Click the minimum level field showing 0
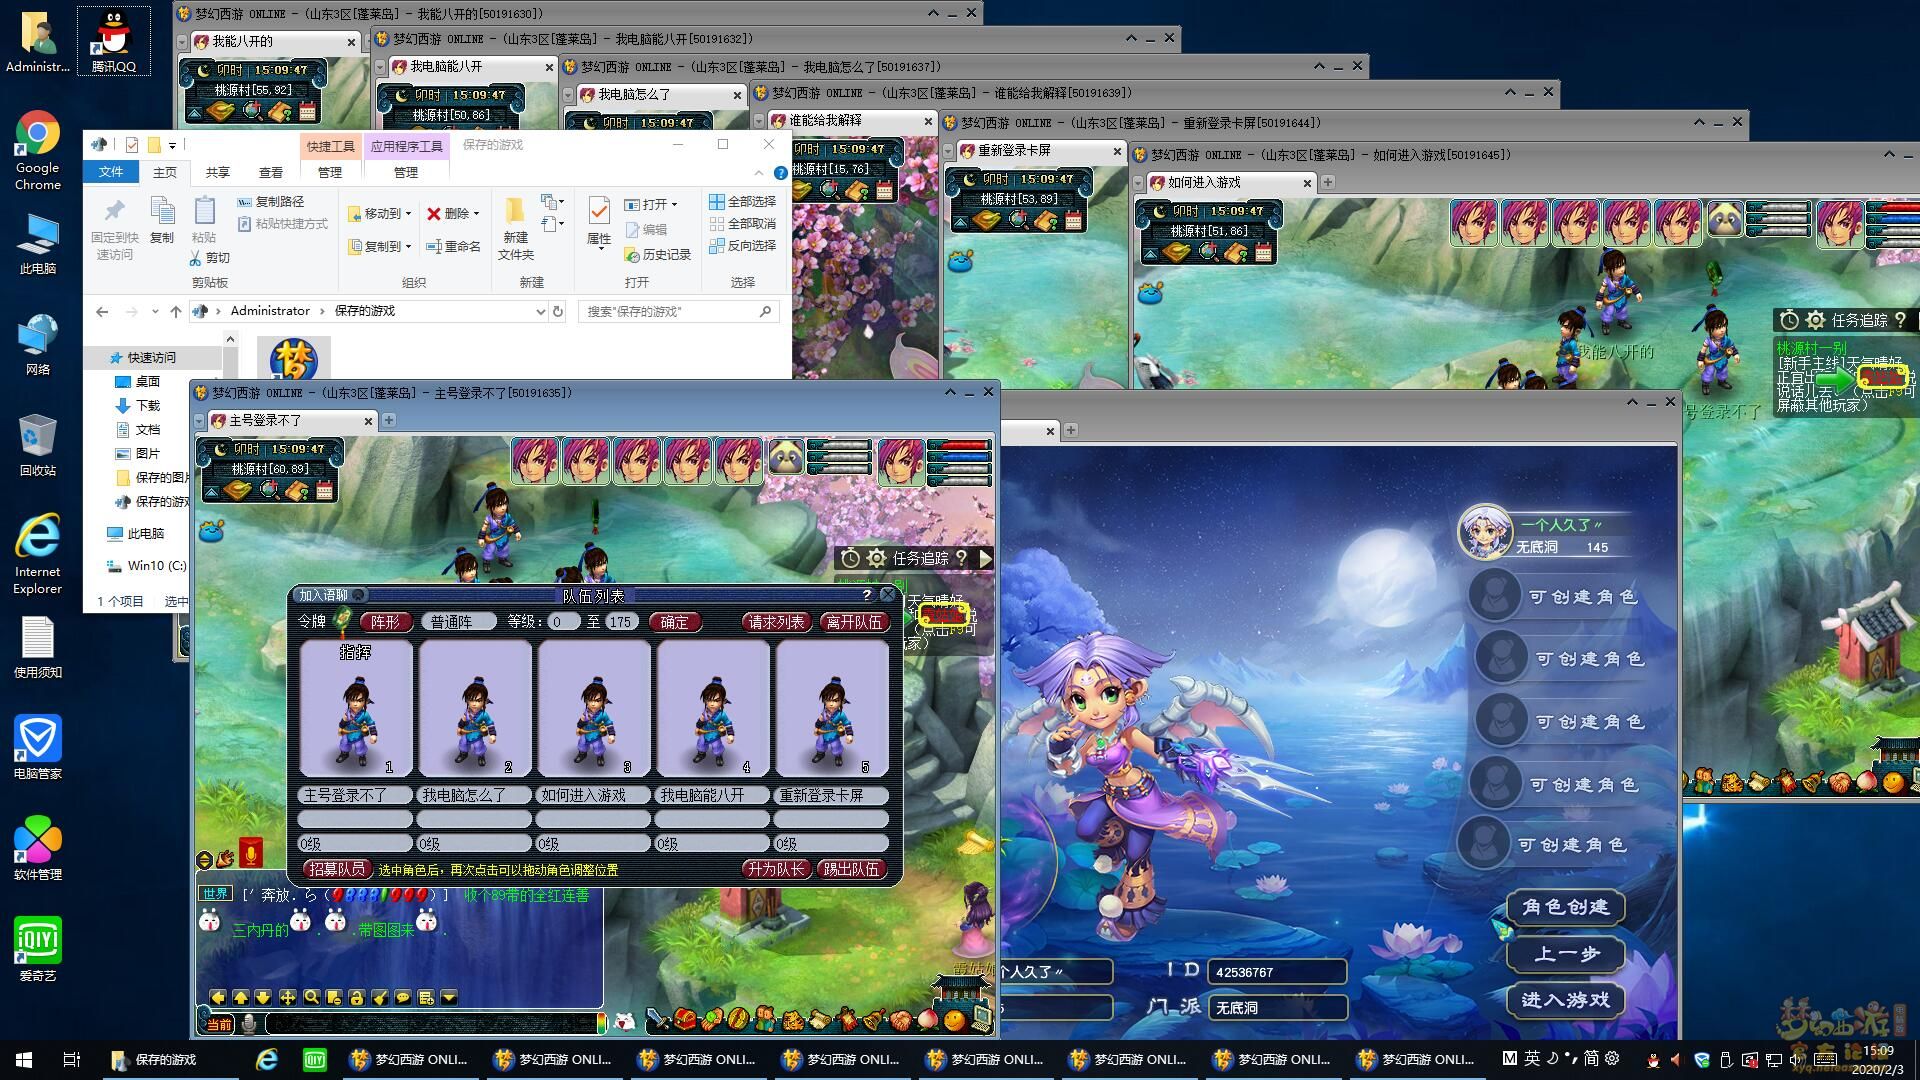The height and width of the screenshot is (1080, 1920). tap(563, 622)
